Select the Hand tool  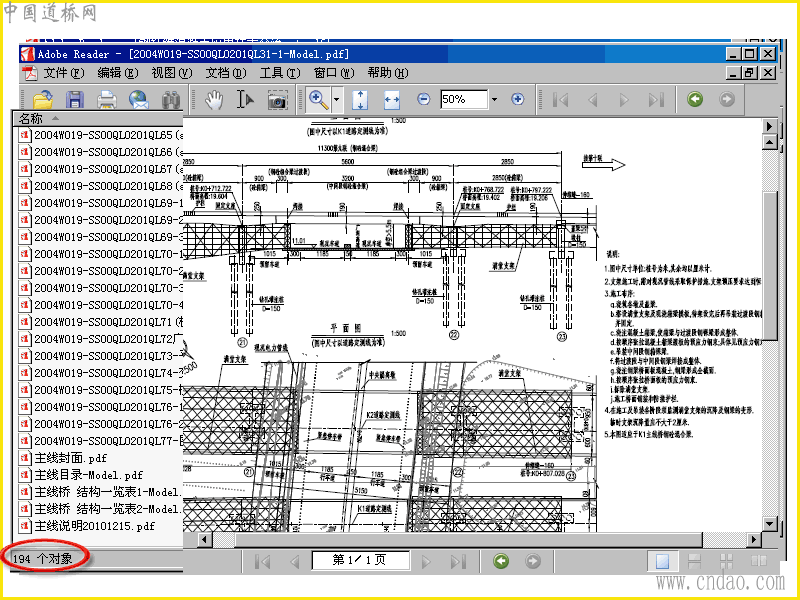click(214, 100)
